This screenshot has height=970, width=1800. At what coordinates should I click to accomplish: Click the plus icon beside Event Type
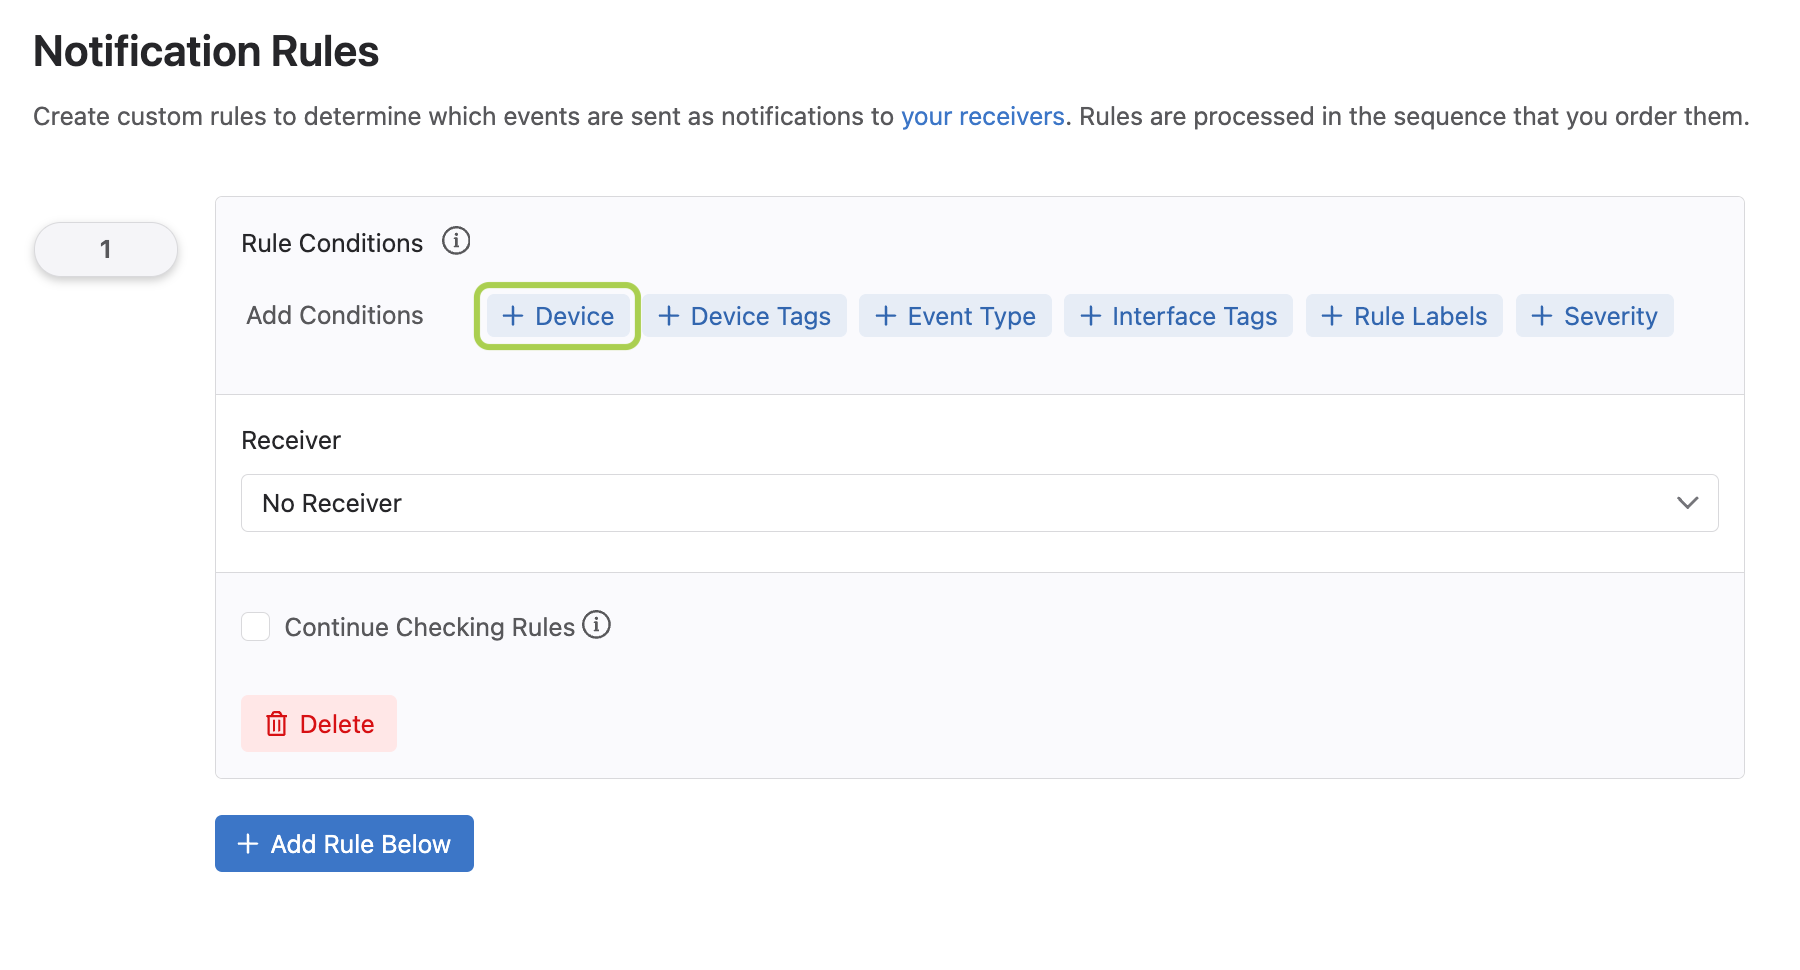(886, 316)
